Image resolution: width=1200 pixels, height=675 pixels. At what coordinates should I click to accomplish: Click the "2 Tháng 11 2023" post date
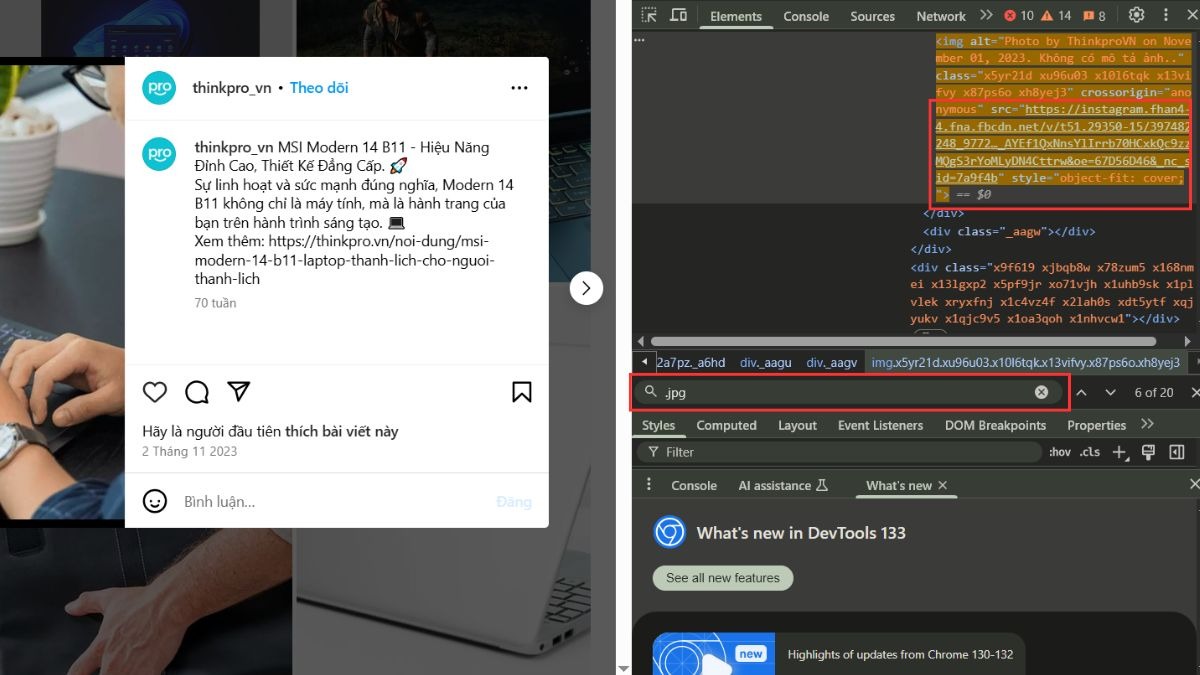click(x=190, y=451)
